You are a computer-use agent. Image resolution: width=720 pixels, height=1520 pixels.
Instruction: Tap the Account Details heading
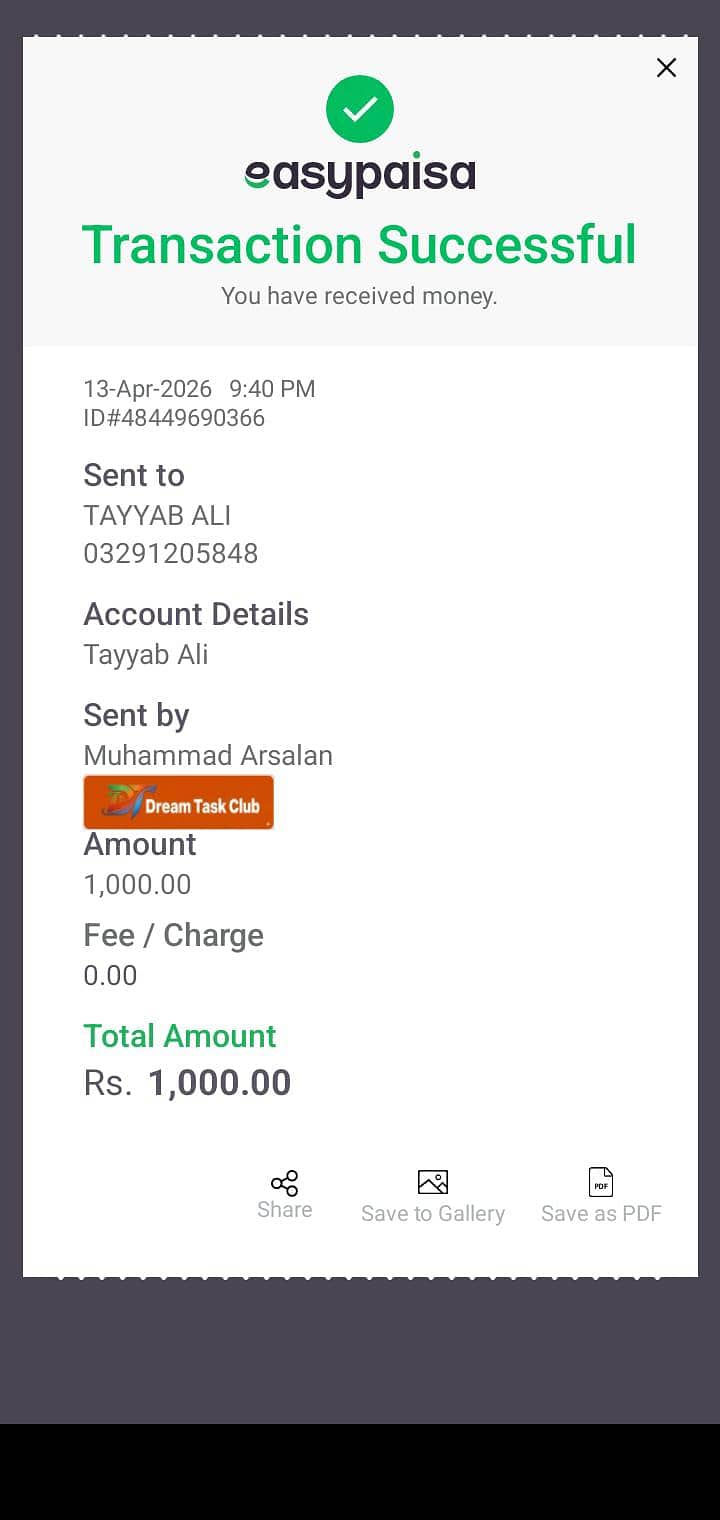click(196, 614)
